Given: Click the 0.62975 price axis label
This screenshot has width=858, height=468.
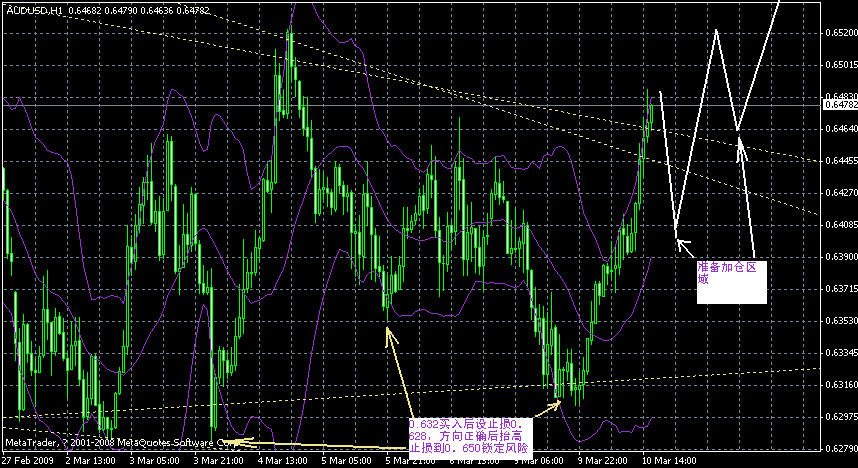Looking at the screenshot, I should tap(842, 417).
